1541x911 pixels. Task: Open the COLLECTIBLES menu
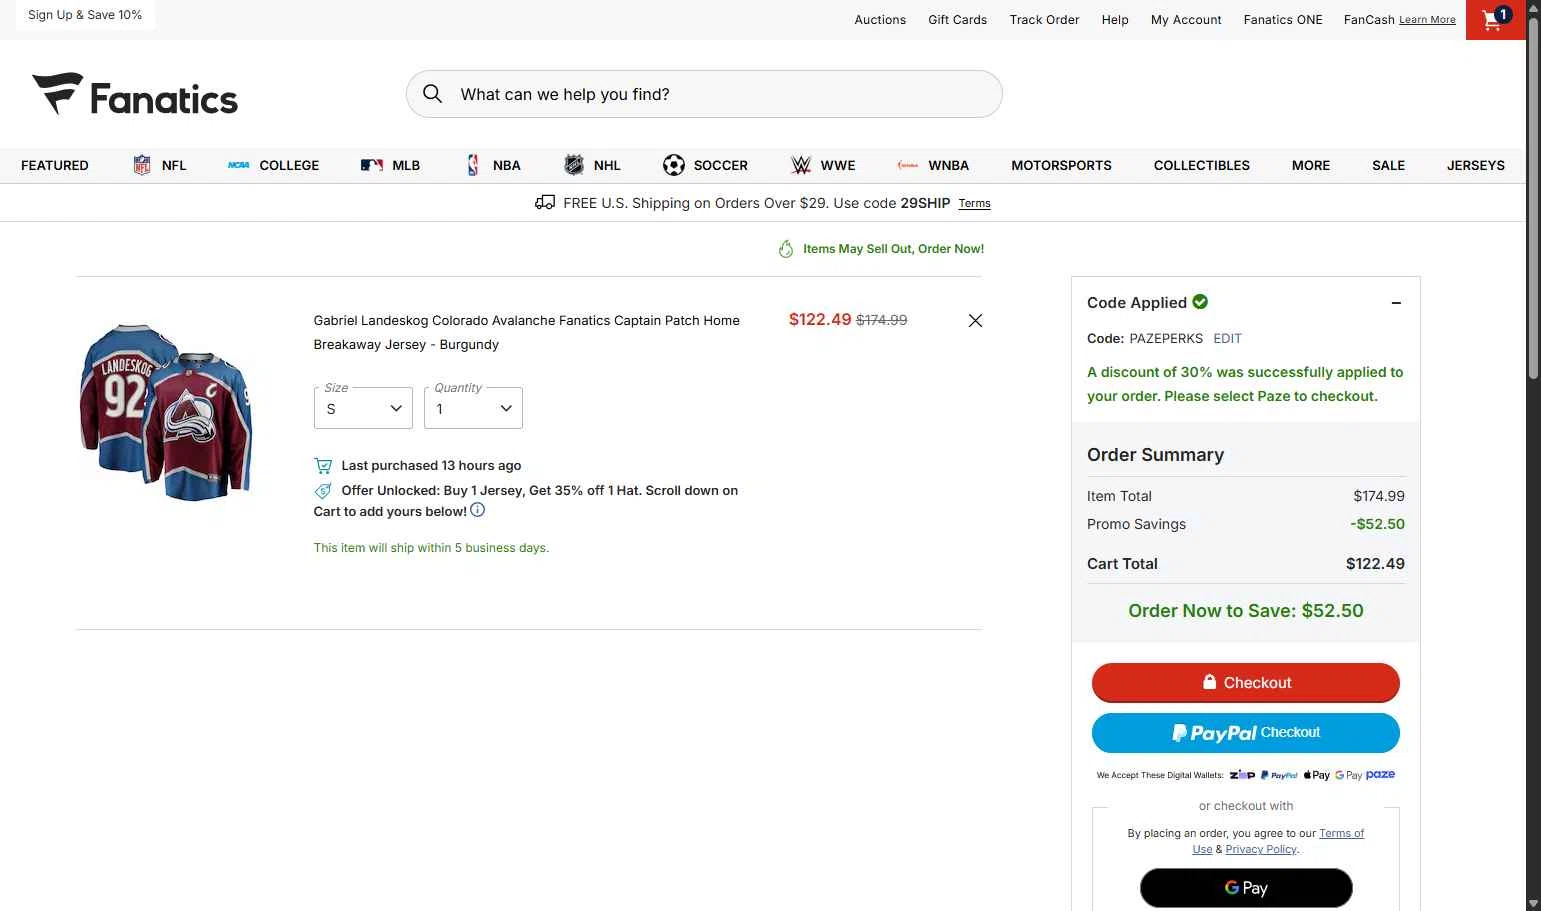1201,165
